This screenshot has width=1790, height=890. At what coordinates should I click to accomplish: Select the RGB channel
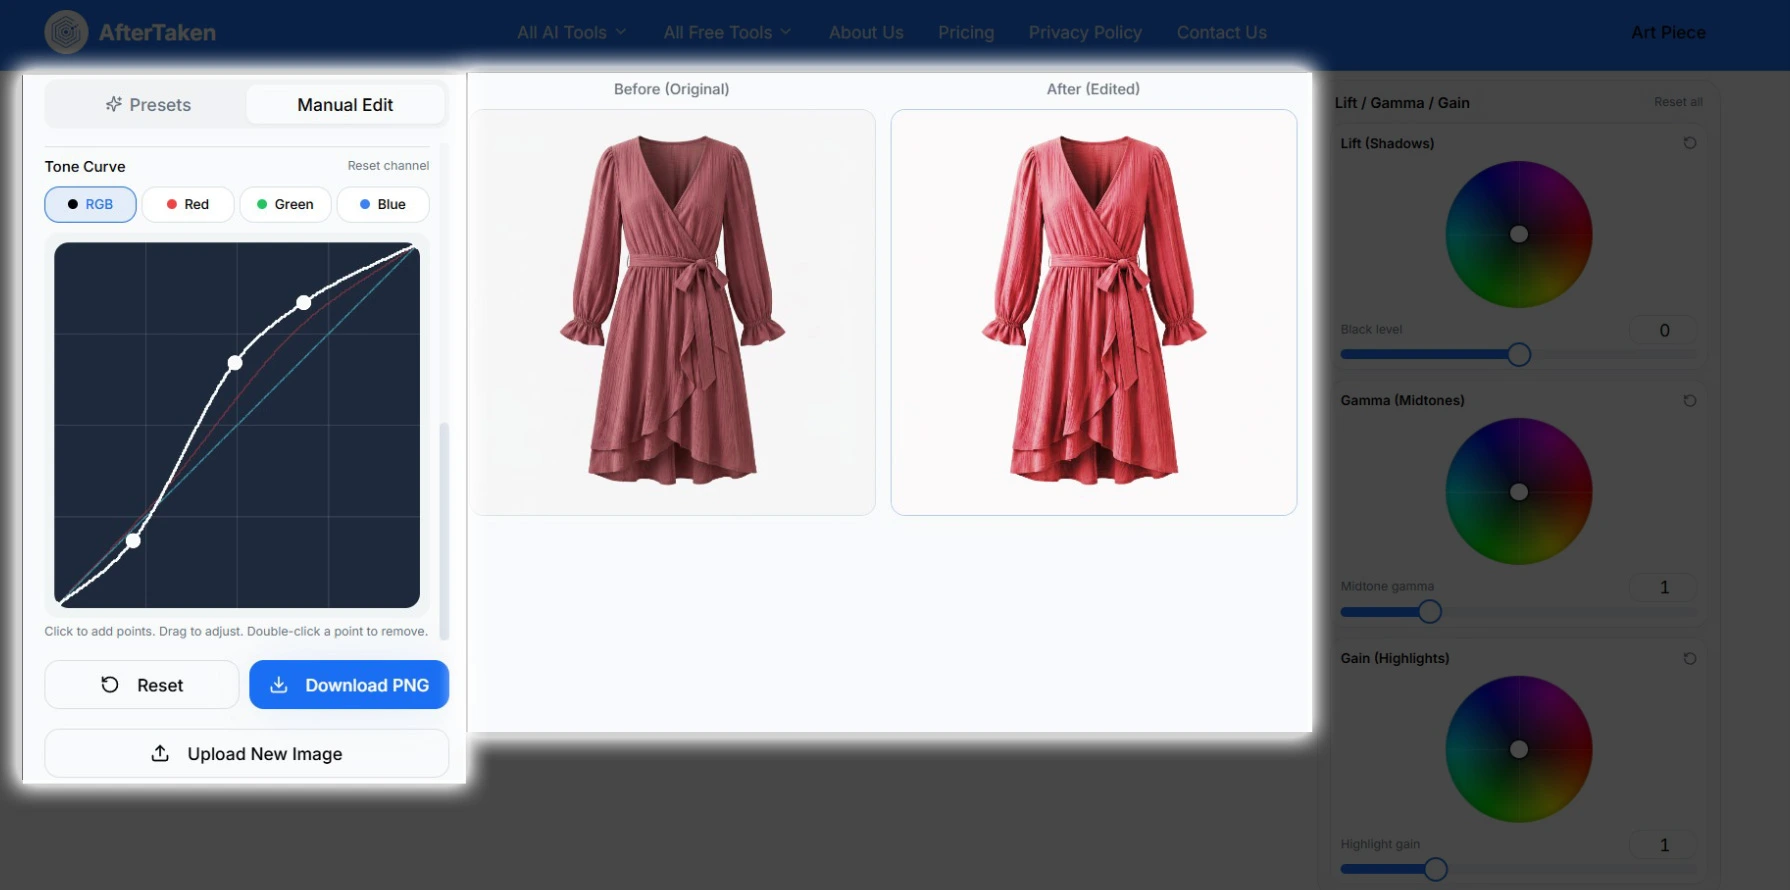point(90,204)
